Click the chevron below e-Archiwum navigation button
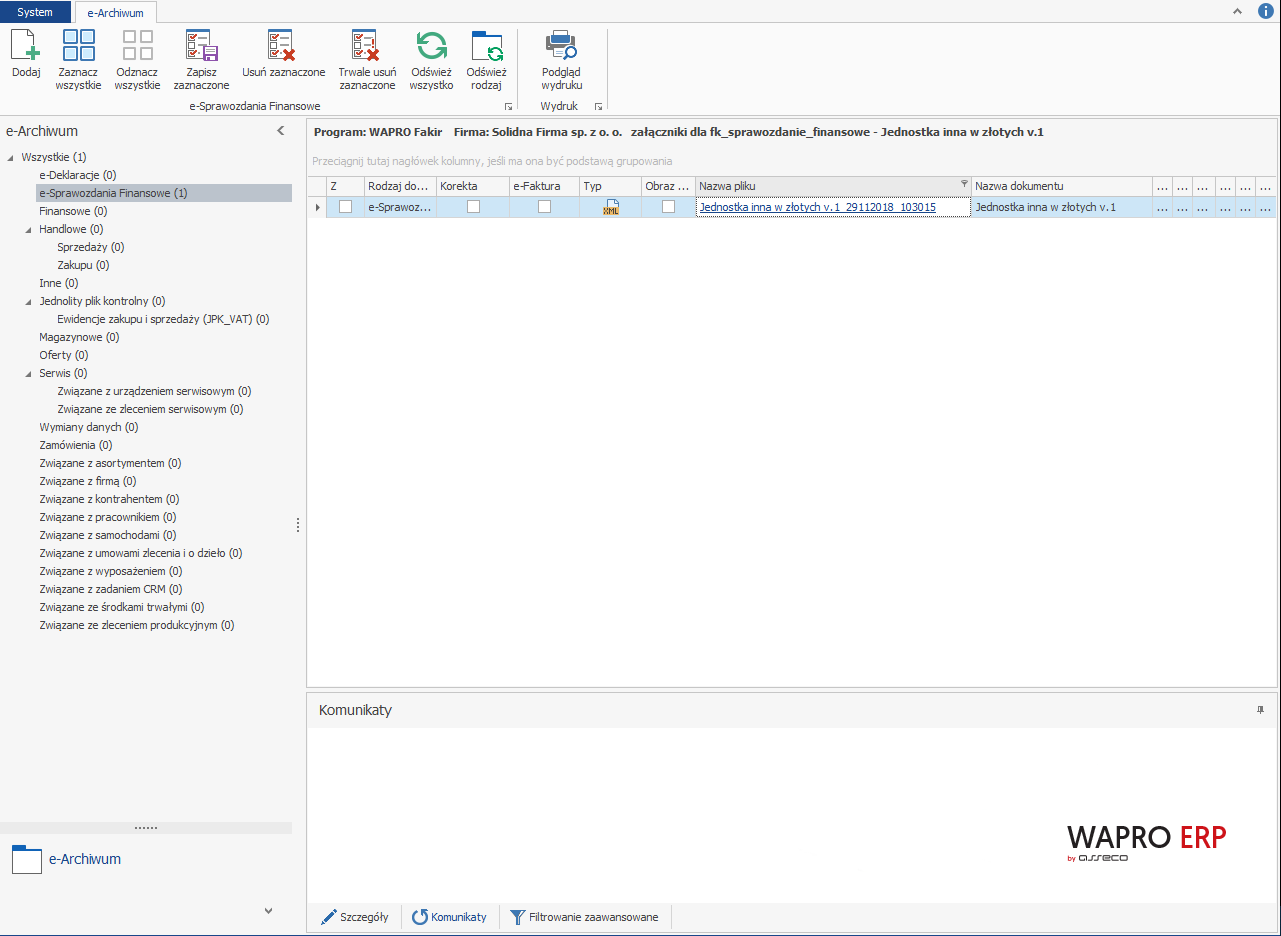The image size is (1281, 936). pyautogui.click(x=268, y=910)
